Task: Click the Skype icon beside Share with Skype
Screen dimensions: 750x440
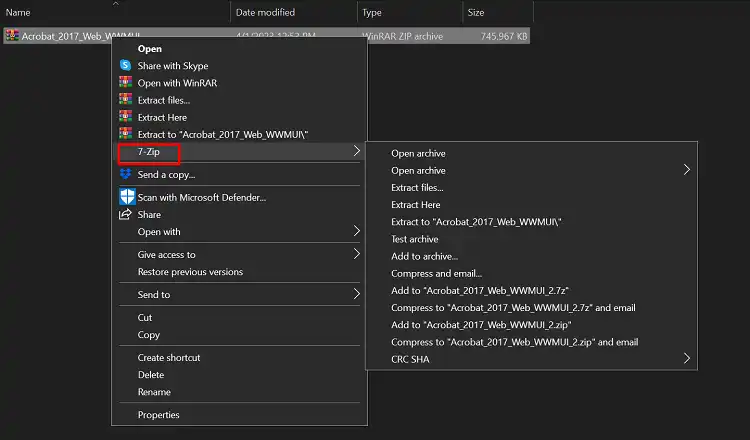Action: click(x=125, y=65)
